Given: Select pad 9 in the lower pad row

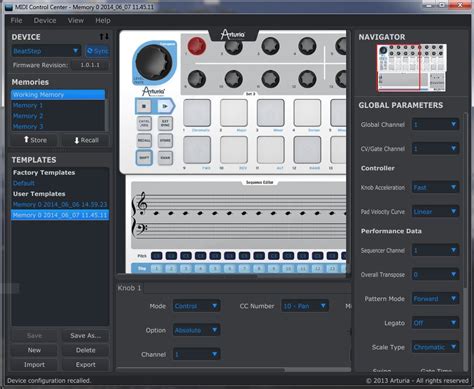Looking at the screenshot, I should point(197,150).
